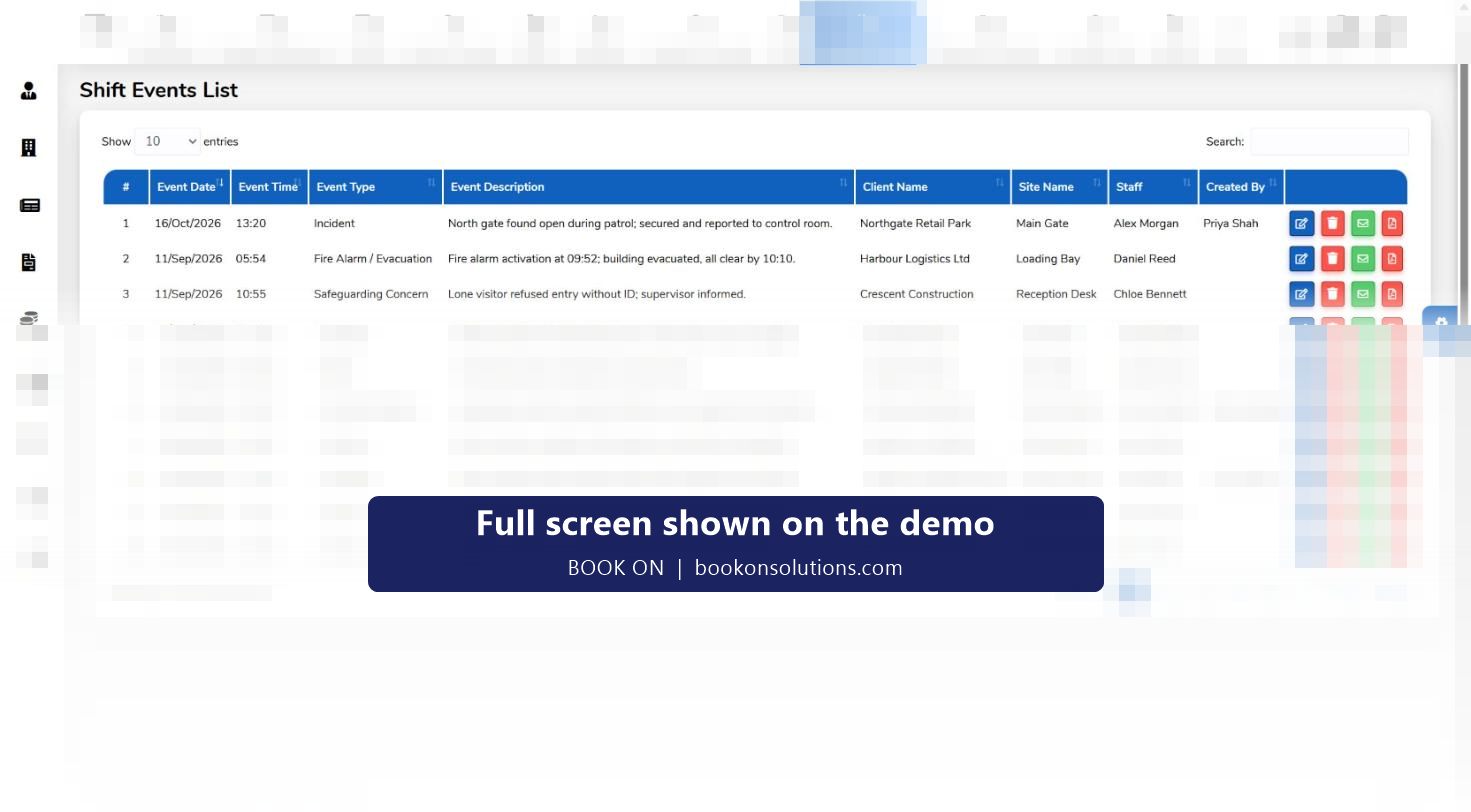Edit the Crescent Construction event
Image resolution: width=1471 pixels, height=812 pixels.
click(1301, 294)
